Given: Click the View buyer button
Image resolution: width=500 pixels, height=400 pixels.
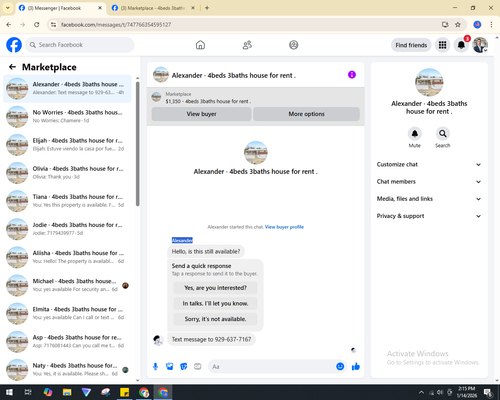Looking at the screenshot, I should (201, 114).
